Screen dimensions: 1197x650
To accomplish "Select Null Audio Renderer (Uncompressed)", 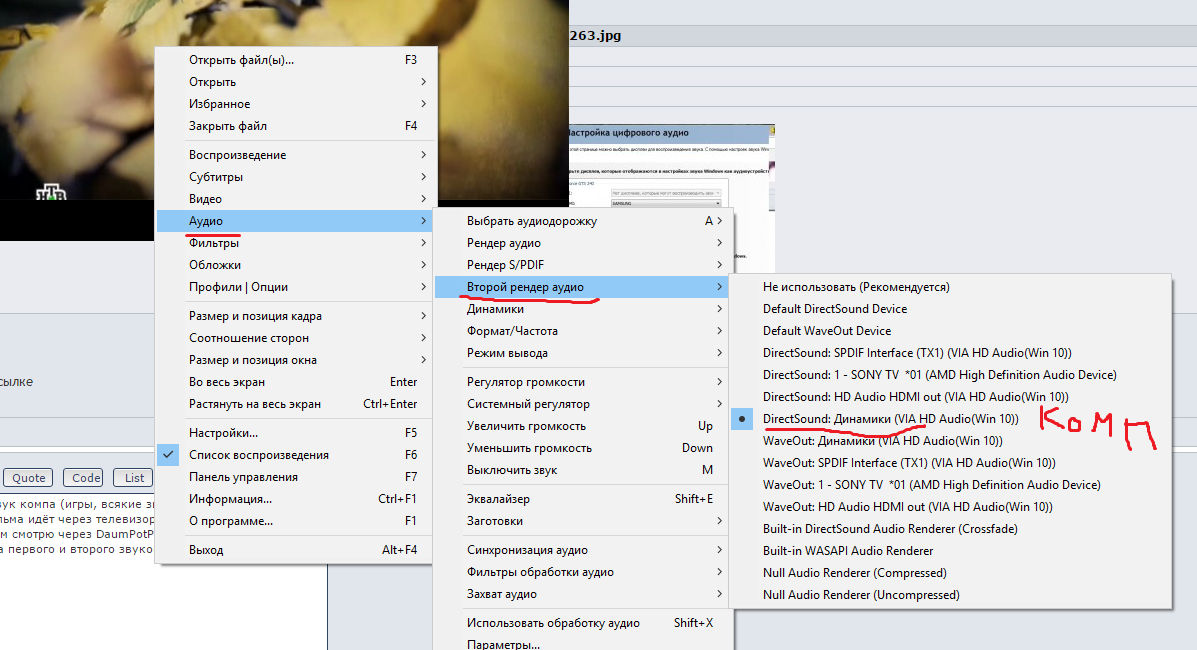I will [x=950, y=595].
